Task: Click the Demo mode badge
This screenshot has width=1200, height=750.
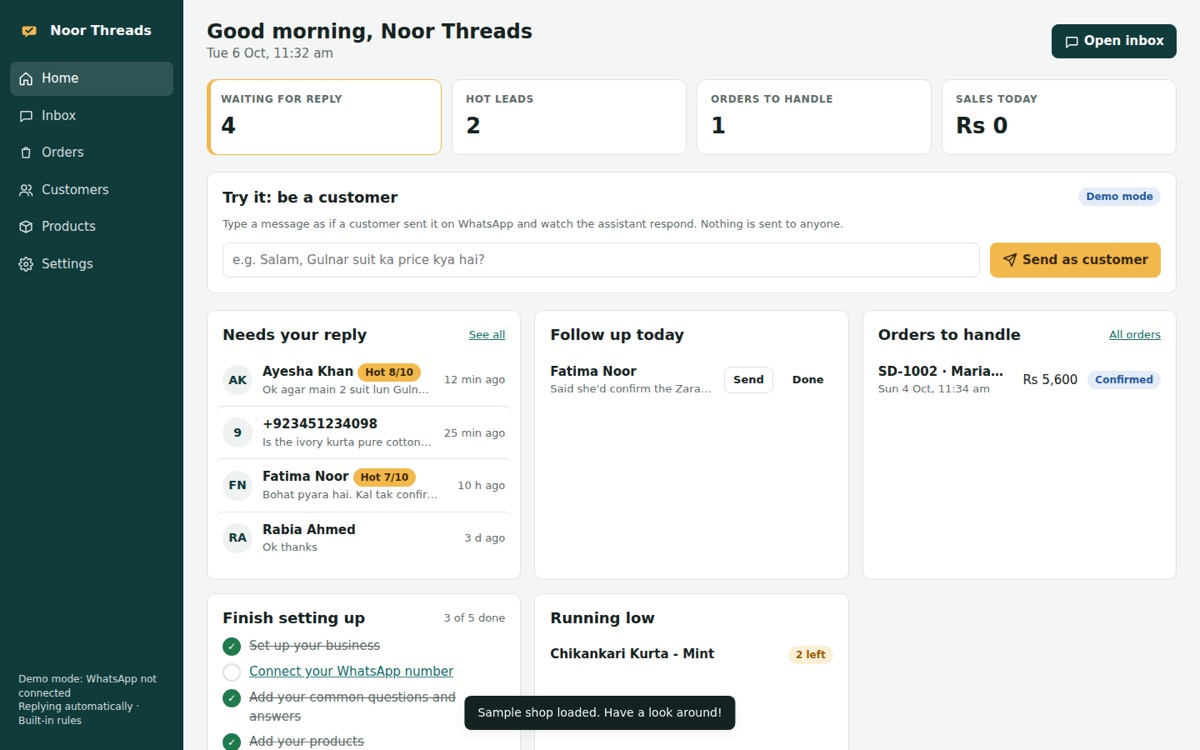Action: tap(1119, 197)
